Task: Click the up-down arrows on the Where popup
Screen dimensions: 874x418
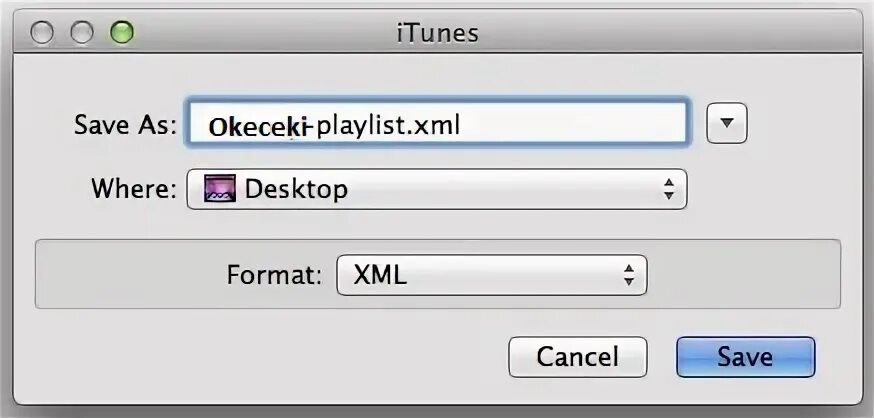Action: (x=668, y=189)
